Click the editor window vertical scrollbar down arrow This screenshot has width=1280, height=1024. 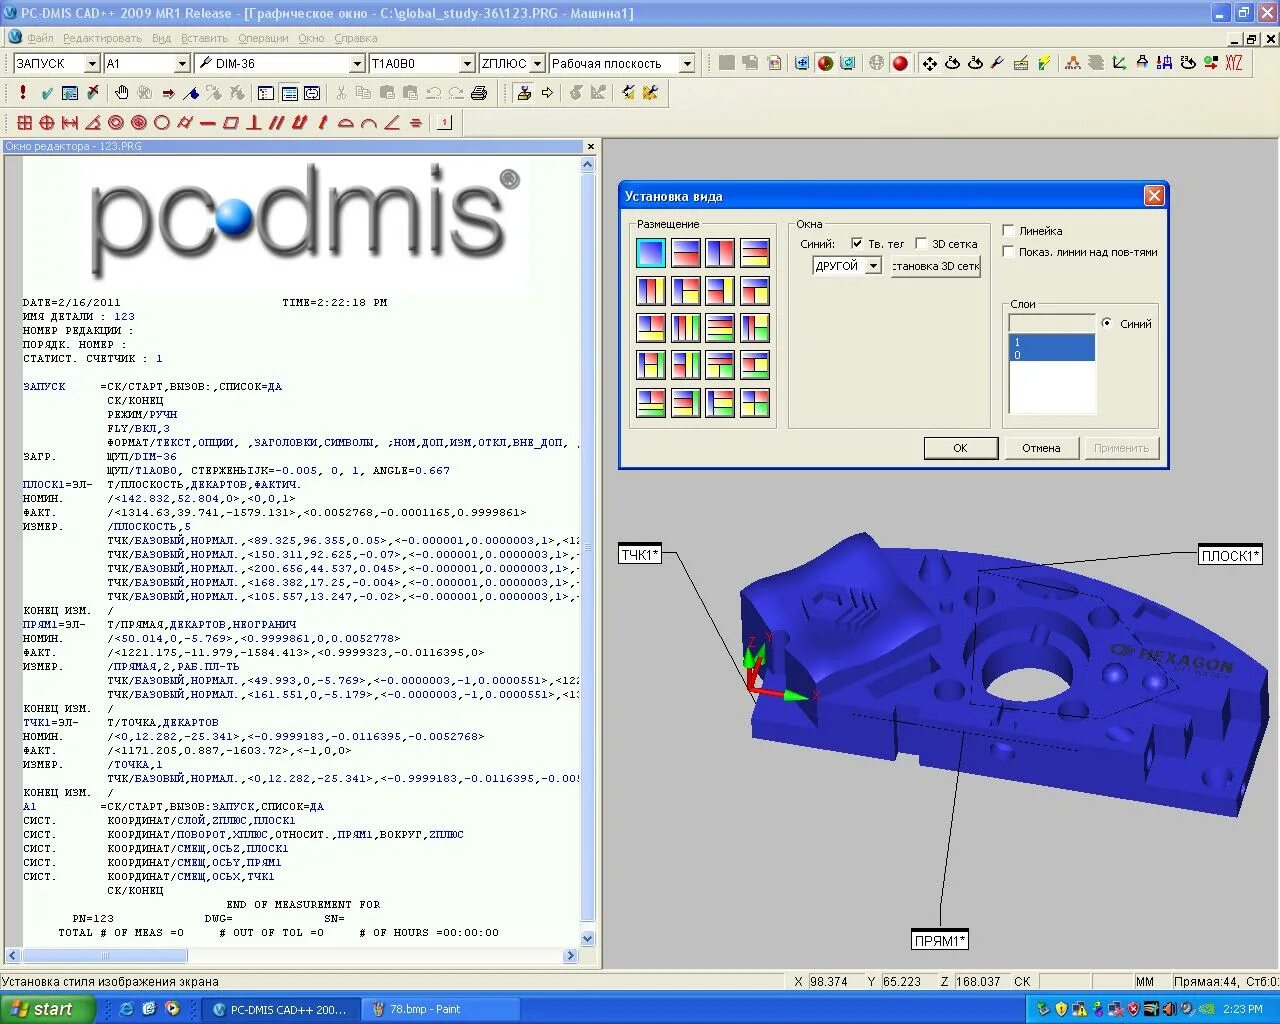click(x=588, y=939)
